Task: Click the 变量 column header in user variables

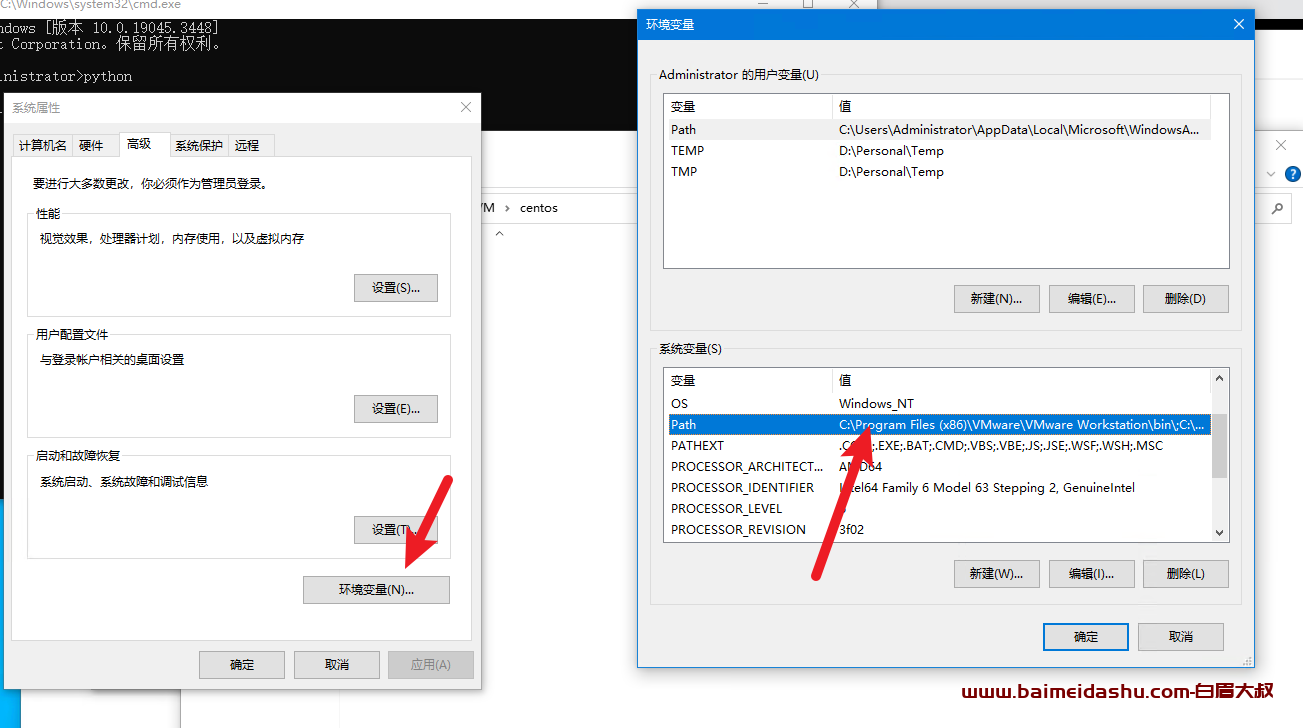Action: coord(749,107)
